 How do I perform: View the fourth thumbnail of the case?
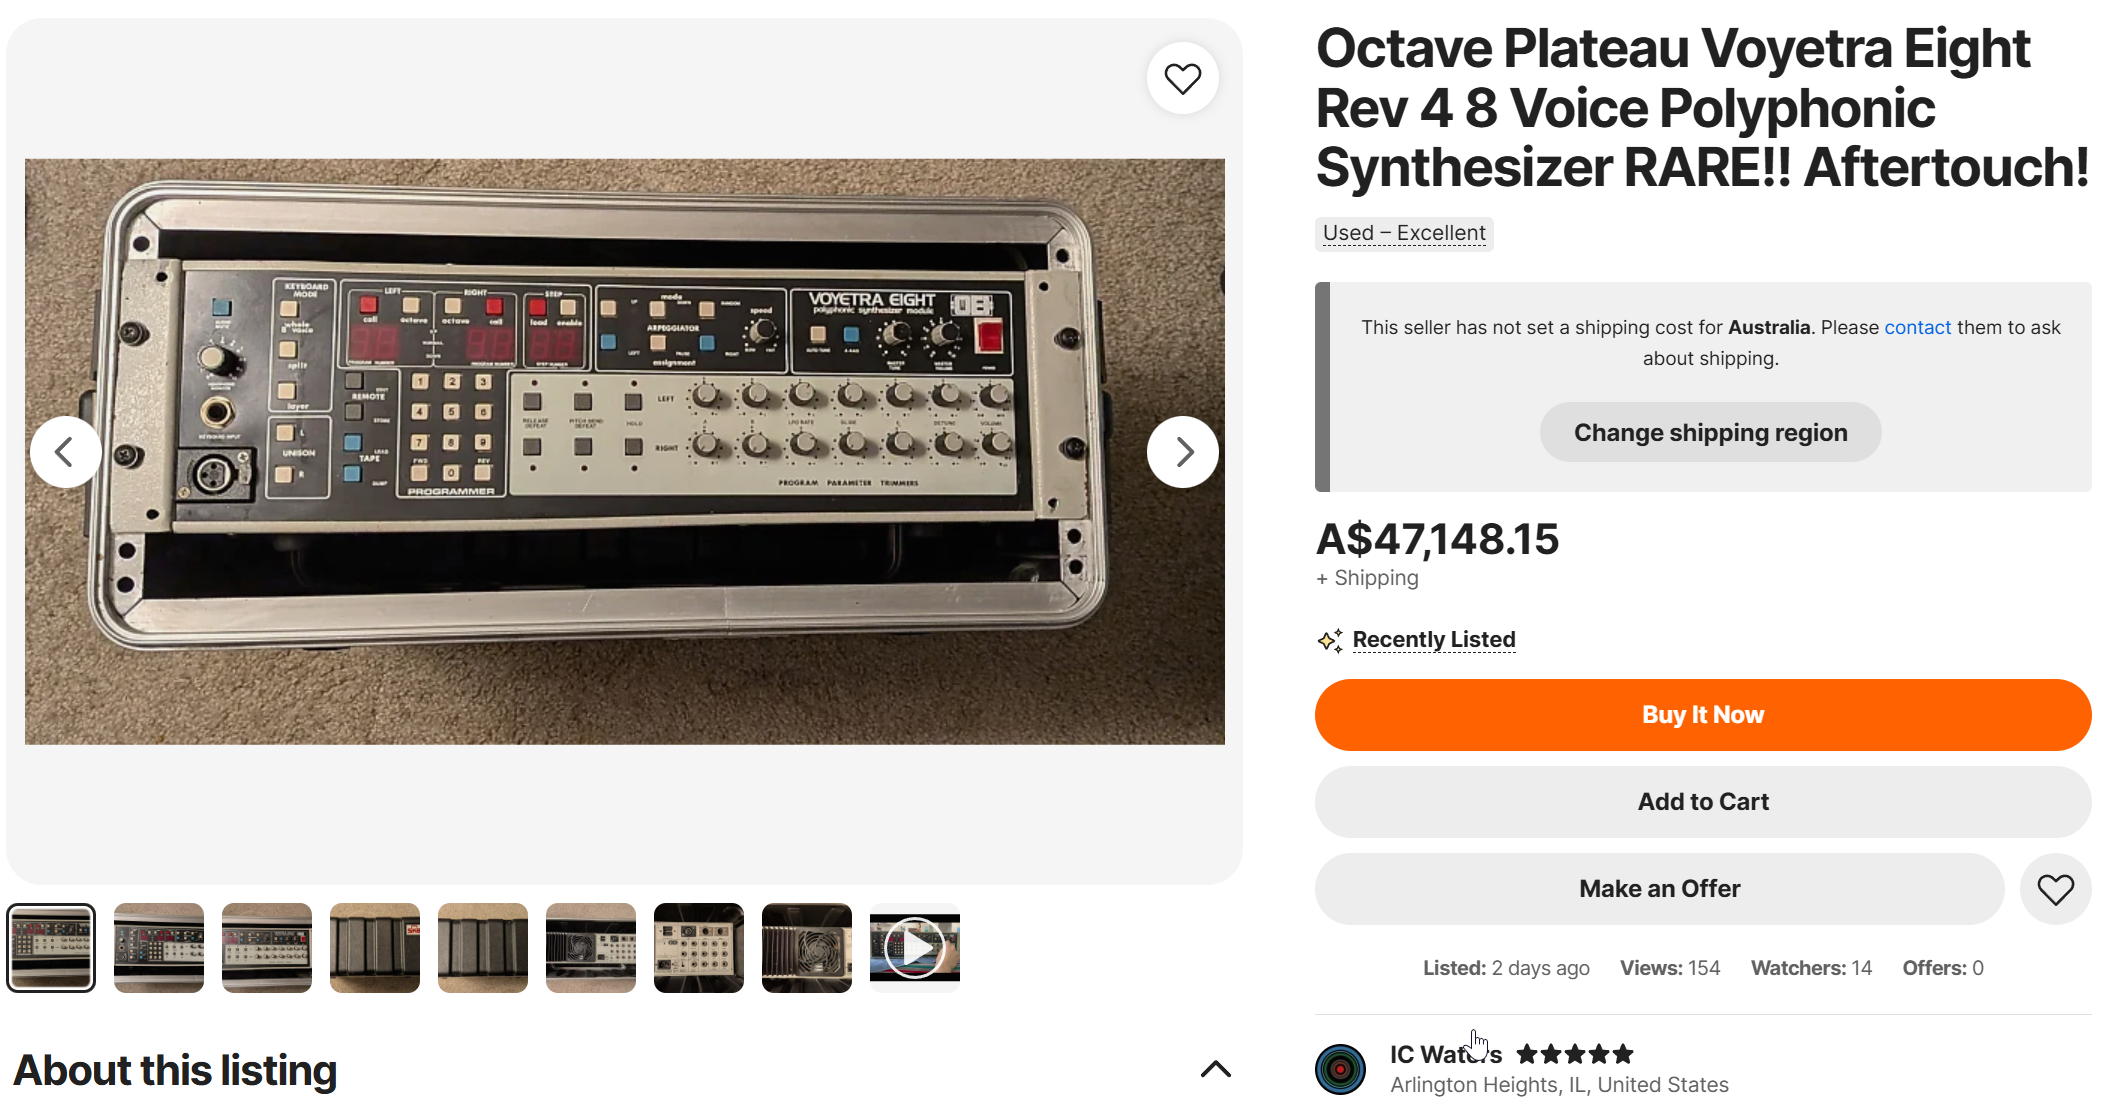coord(375,948)
